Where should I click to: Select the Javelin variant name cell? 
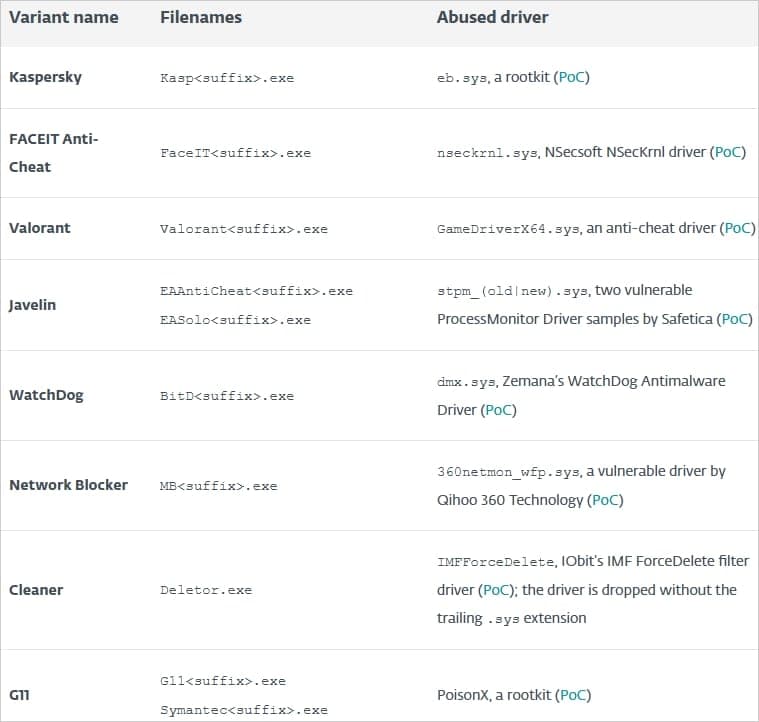[x=32, y=305]
